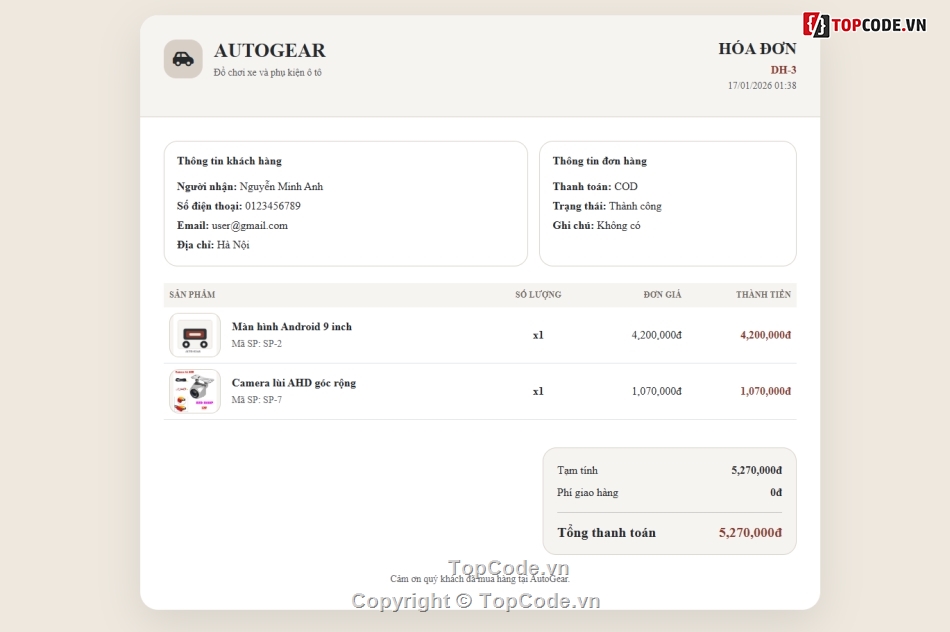
Task: Click the email user@gmail.com
Action: 250,225
